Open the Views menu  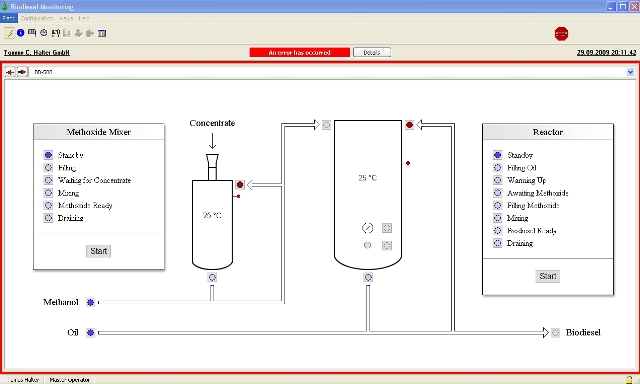(66, 18)
